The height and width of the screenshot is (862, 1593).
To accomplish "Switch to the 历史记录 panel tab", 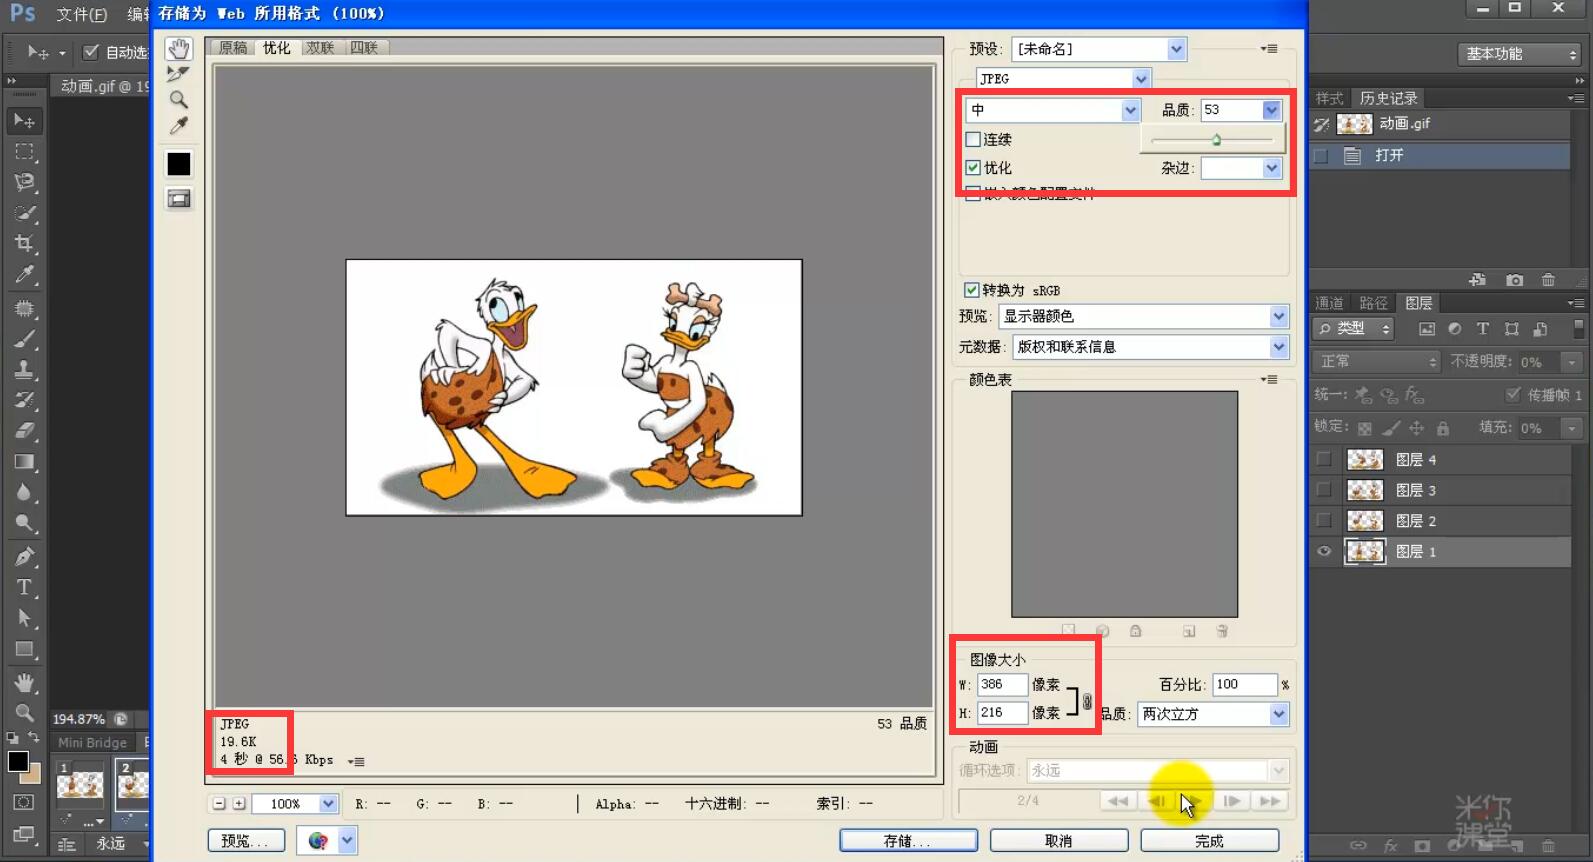I will click(x=1388, y=98).
